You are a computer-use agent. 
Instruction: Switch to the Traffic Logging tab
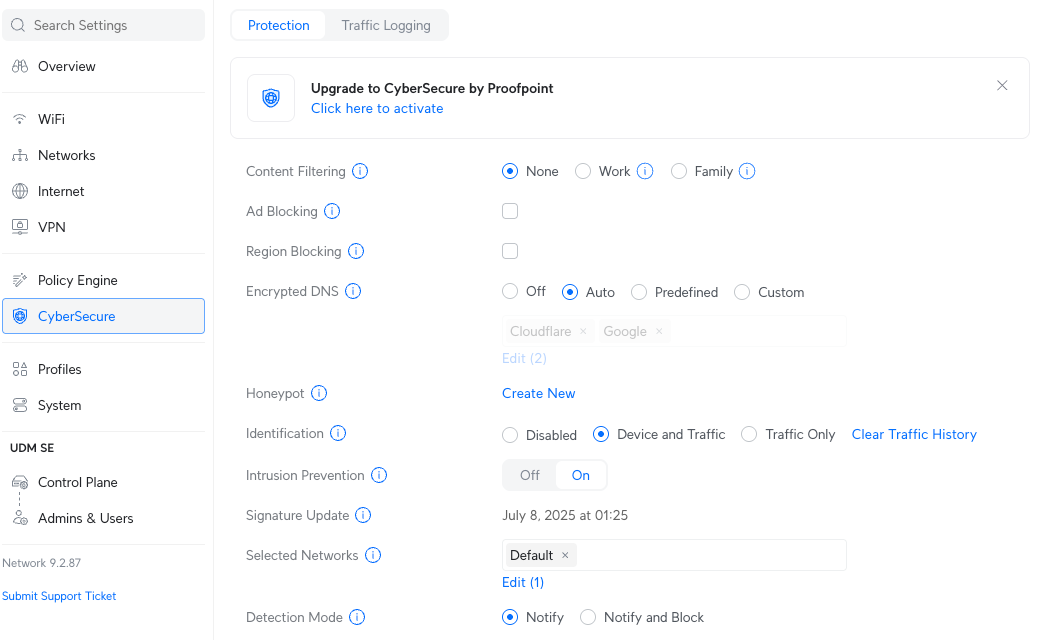coord(386,25)
